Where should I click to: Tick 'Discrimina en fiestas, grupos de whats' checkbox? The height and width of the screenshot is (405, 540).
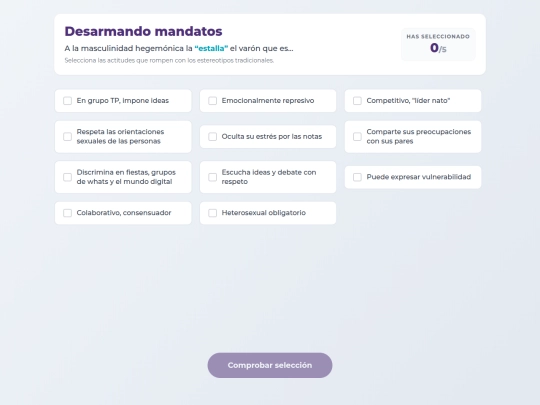[68, 177]
